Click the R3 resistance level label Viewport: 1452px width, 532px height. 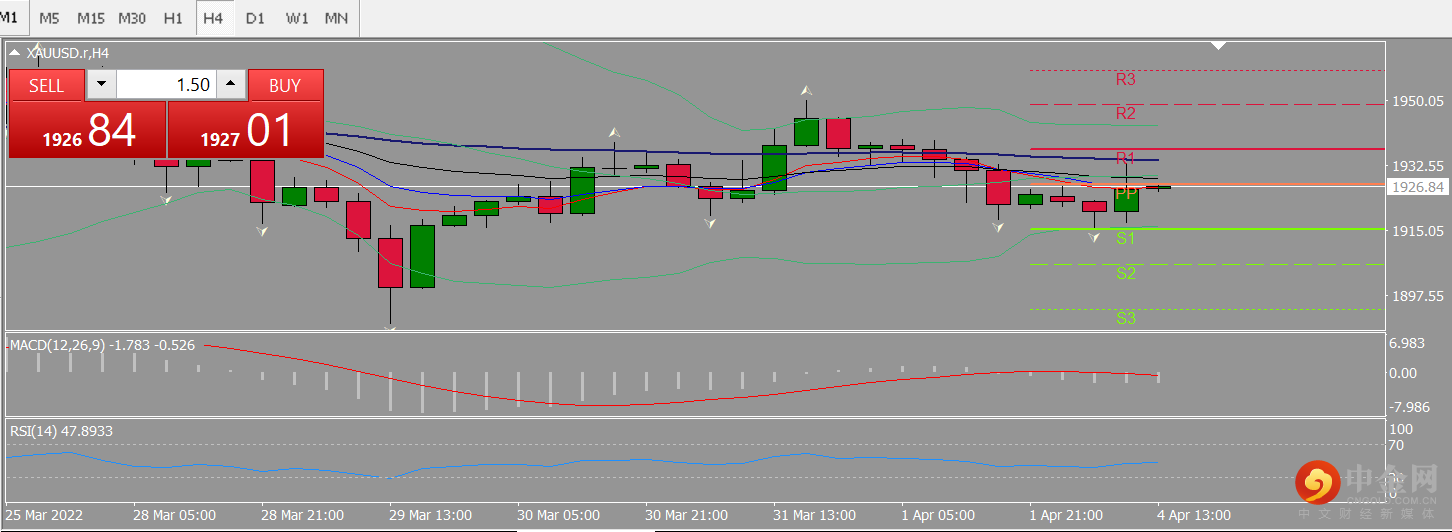click(x=1126, y=79)
